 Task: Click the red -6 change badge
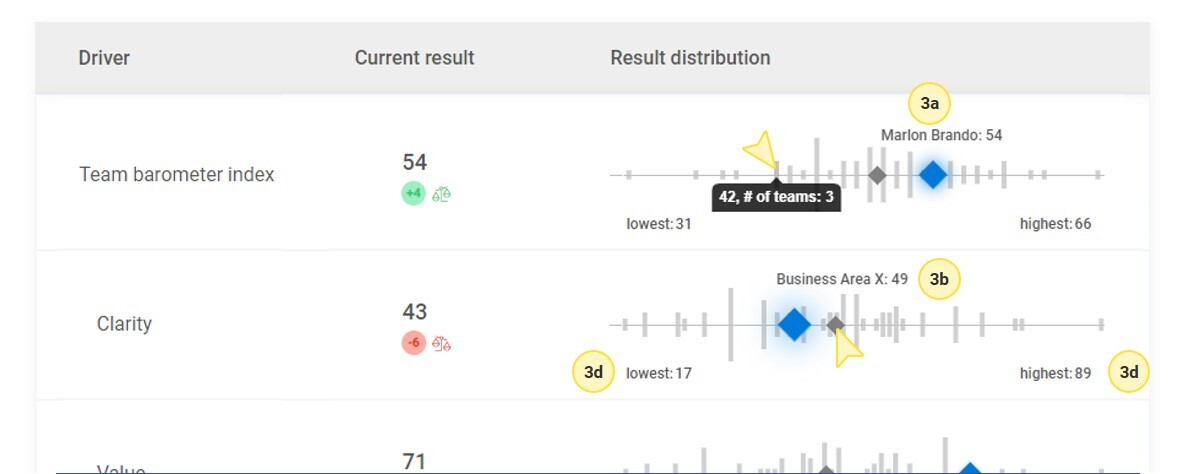point(413,343)
